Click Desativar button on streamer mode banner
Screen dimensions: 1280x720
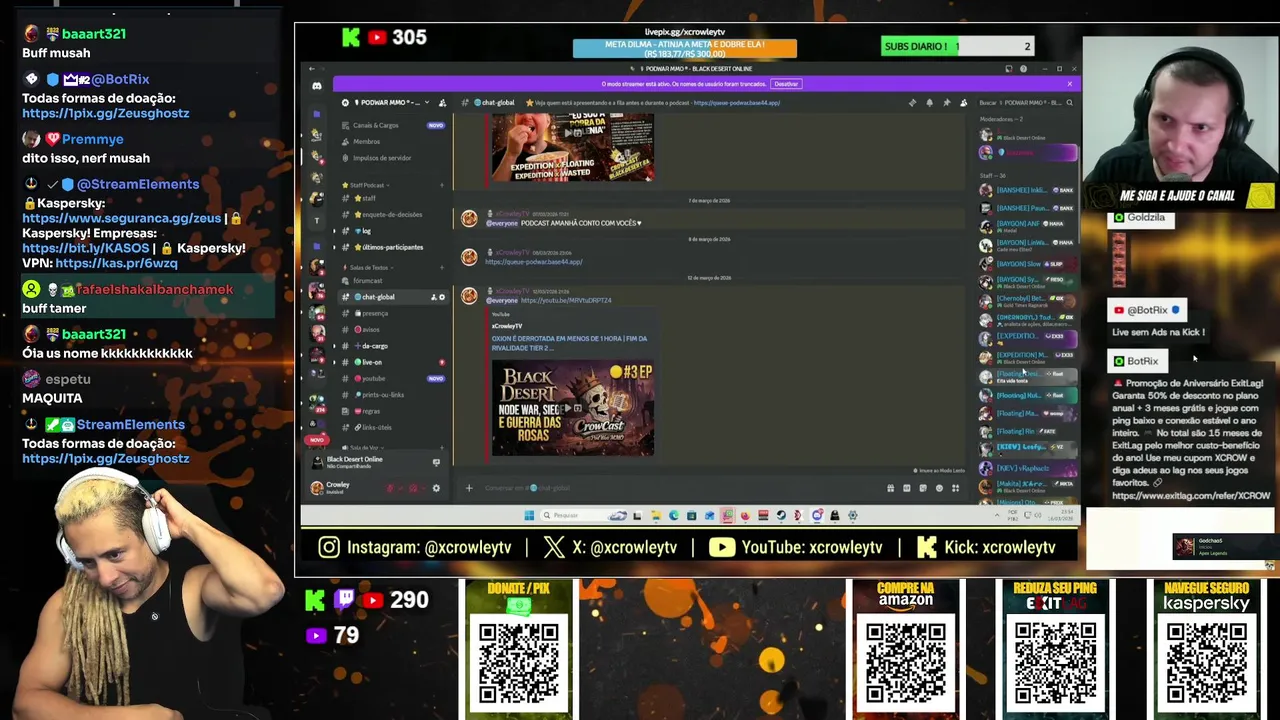click(786, 84)
